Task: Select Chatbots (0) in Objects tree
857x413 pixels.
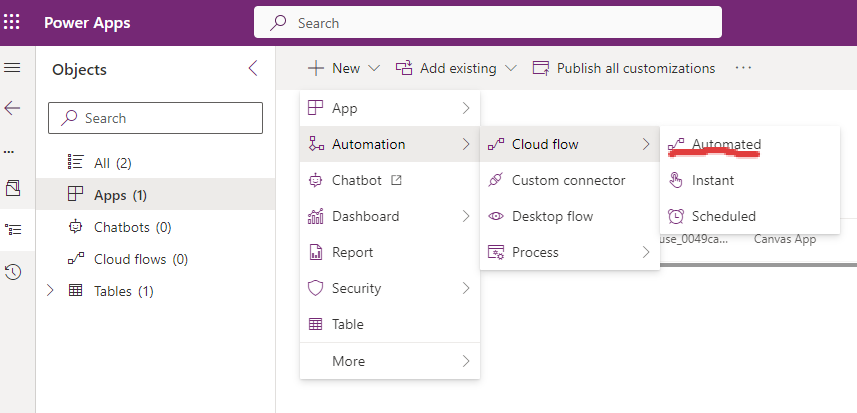Action: coord(155,227)
